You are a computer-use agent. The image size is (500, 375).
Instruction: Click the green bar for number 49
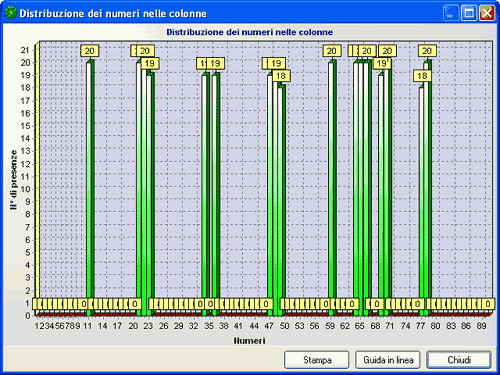pos(282,200)
